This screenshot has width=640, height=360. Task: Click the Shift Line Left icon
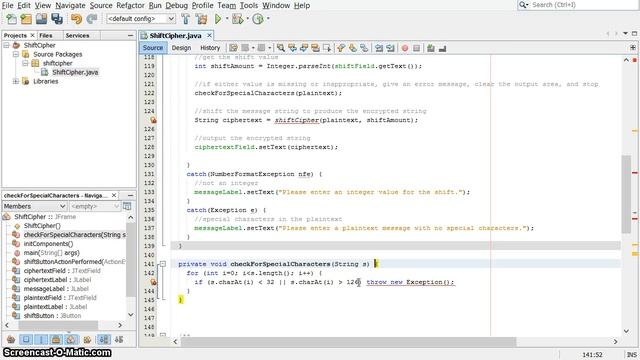[x=379, y=48]
